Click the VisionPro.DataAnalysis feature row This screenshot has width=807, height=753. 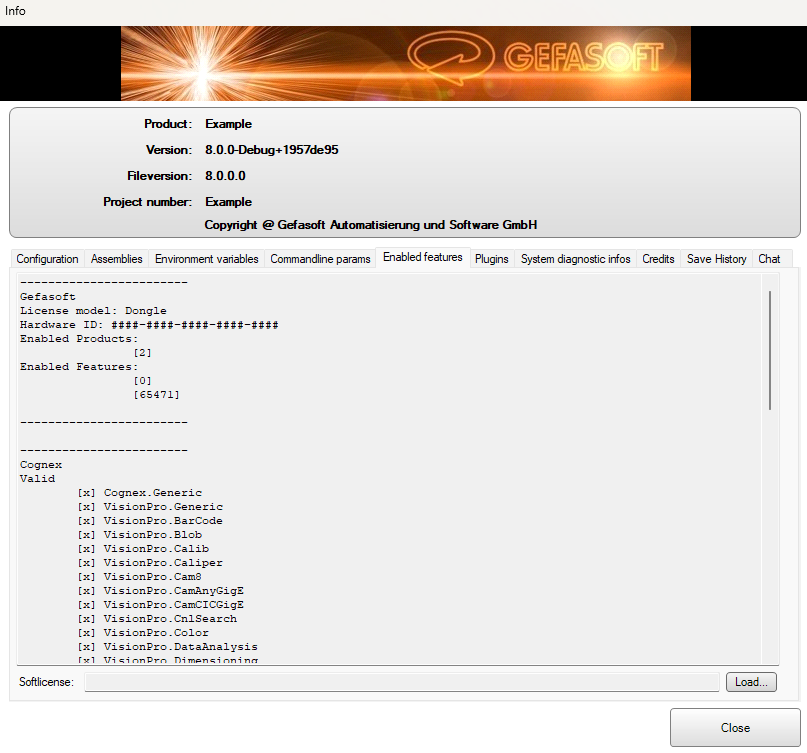(167, 646)
